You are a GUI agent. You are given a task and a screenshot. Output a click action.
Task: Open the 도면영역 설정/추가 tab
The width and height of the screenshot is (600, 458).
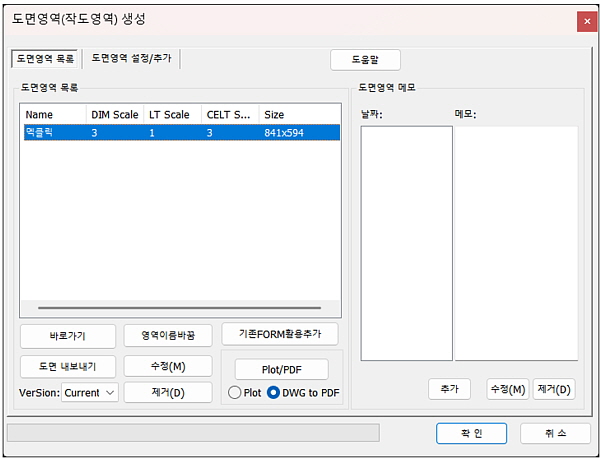point(131,59)
